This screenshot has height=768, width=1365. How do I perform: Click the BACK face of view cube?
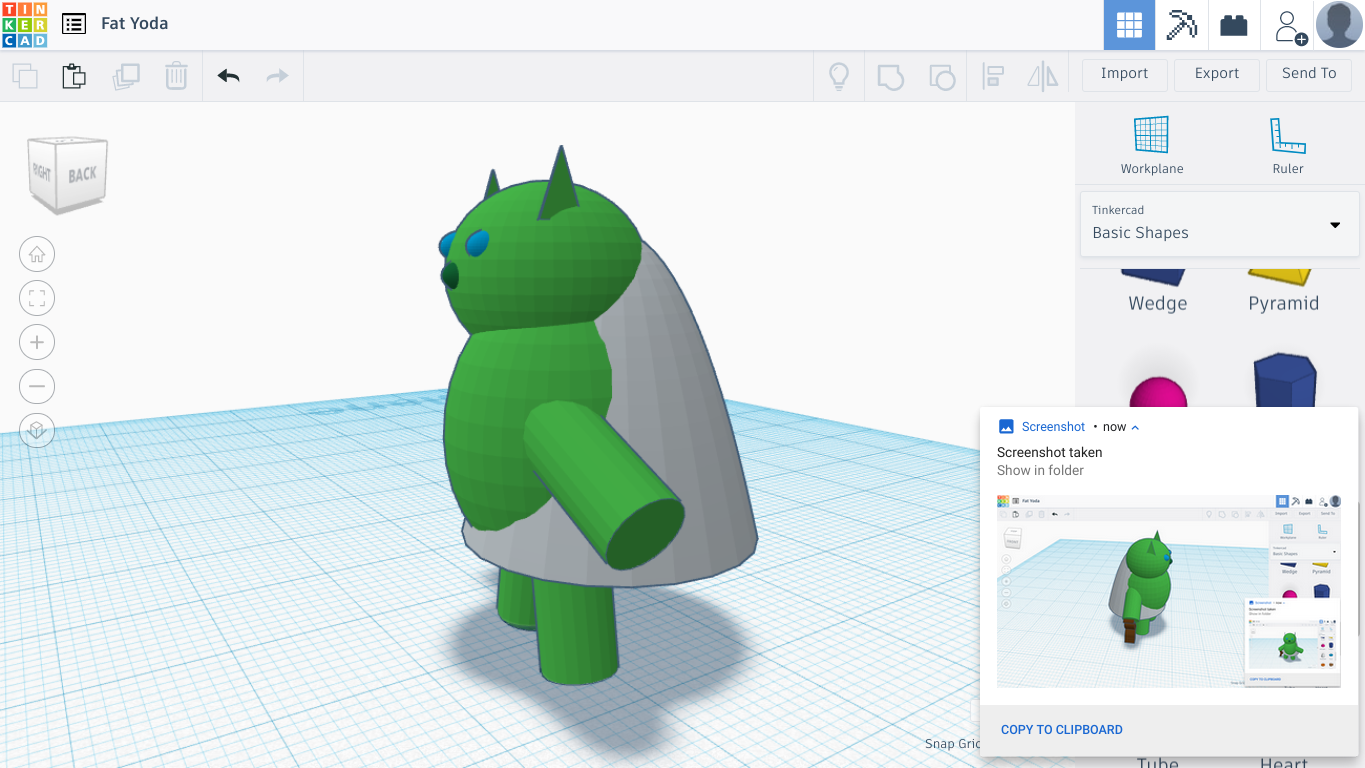83,174
